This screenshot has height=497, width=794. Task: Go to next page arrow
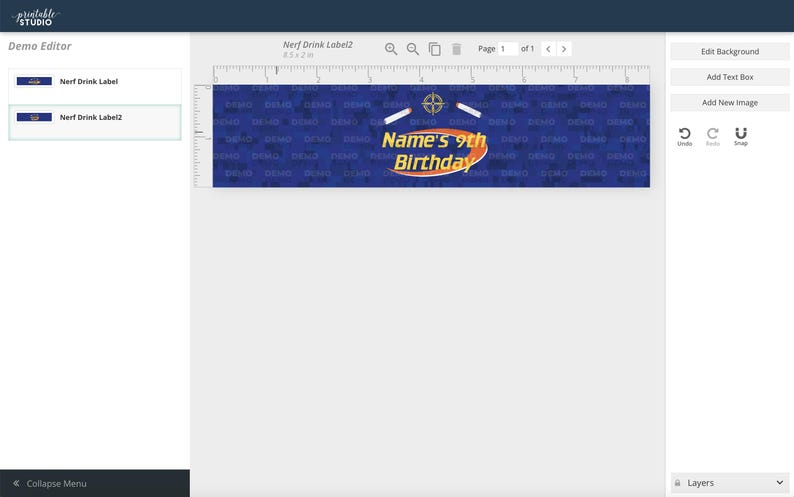(x=564, y=49)
